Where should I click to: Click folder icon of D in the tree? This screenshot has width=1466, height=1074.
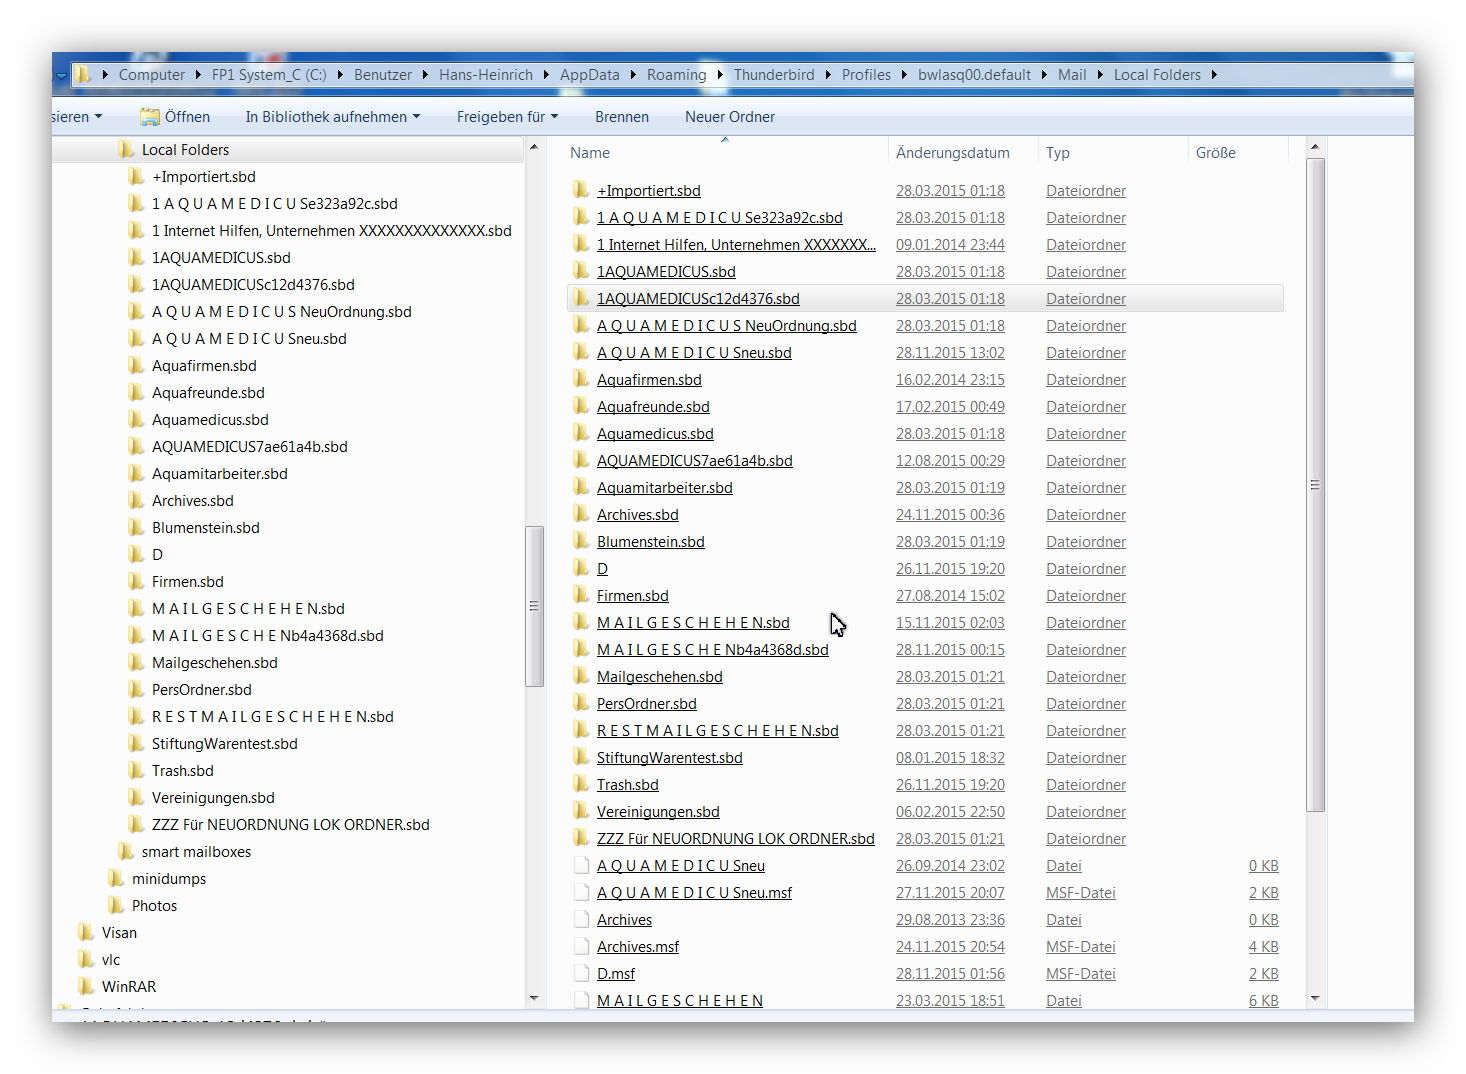(x=136, y=554)
